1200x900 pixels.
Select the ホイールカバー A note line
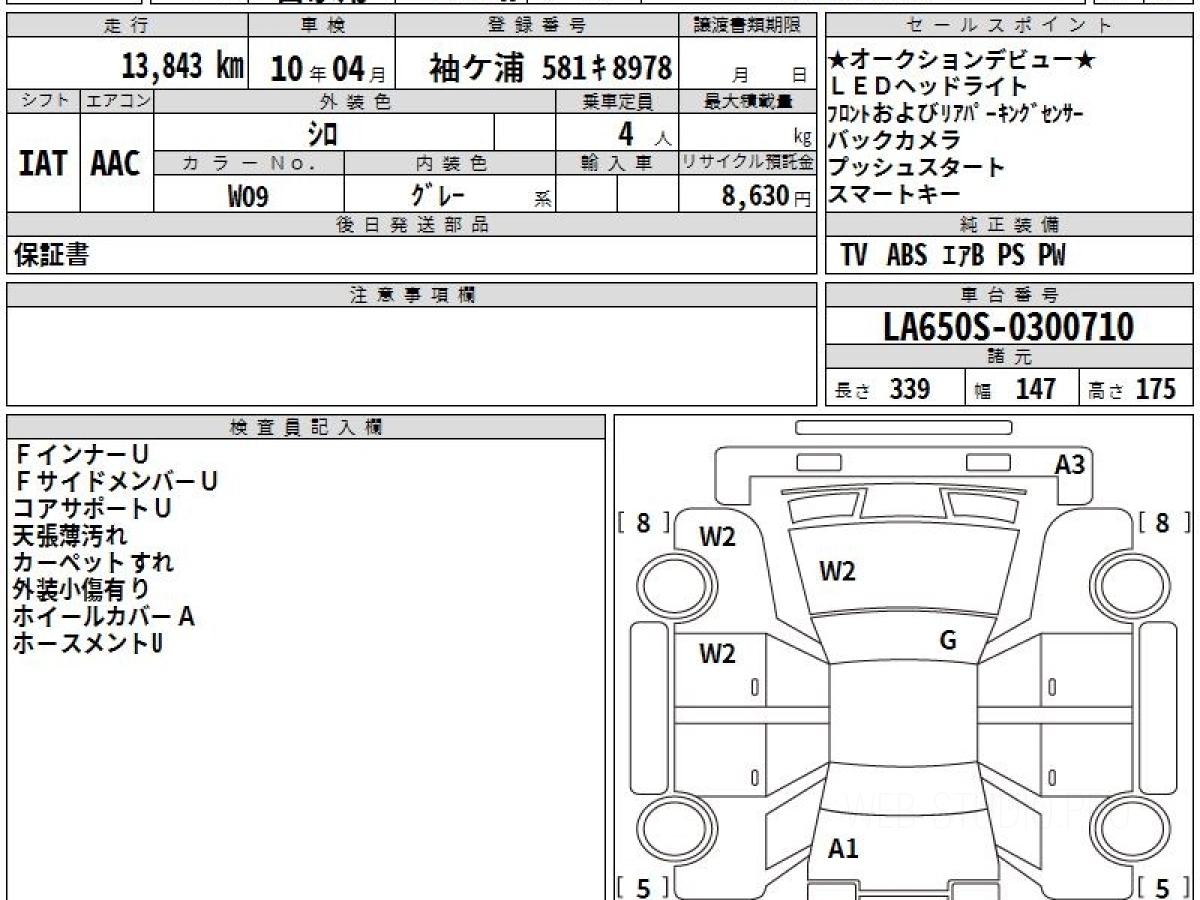103,617
